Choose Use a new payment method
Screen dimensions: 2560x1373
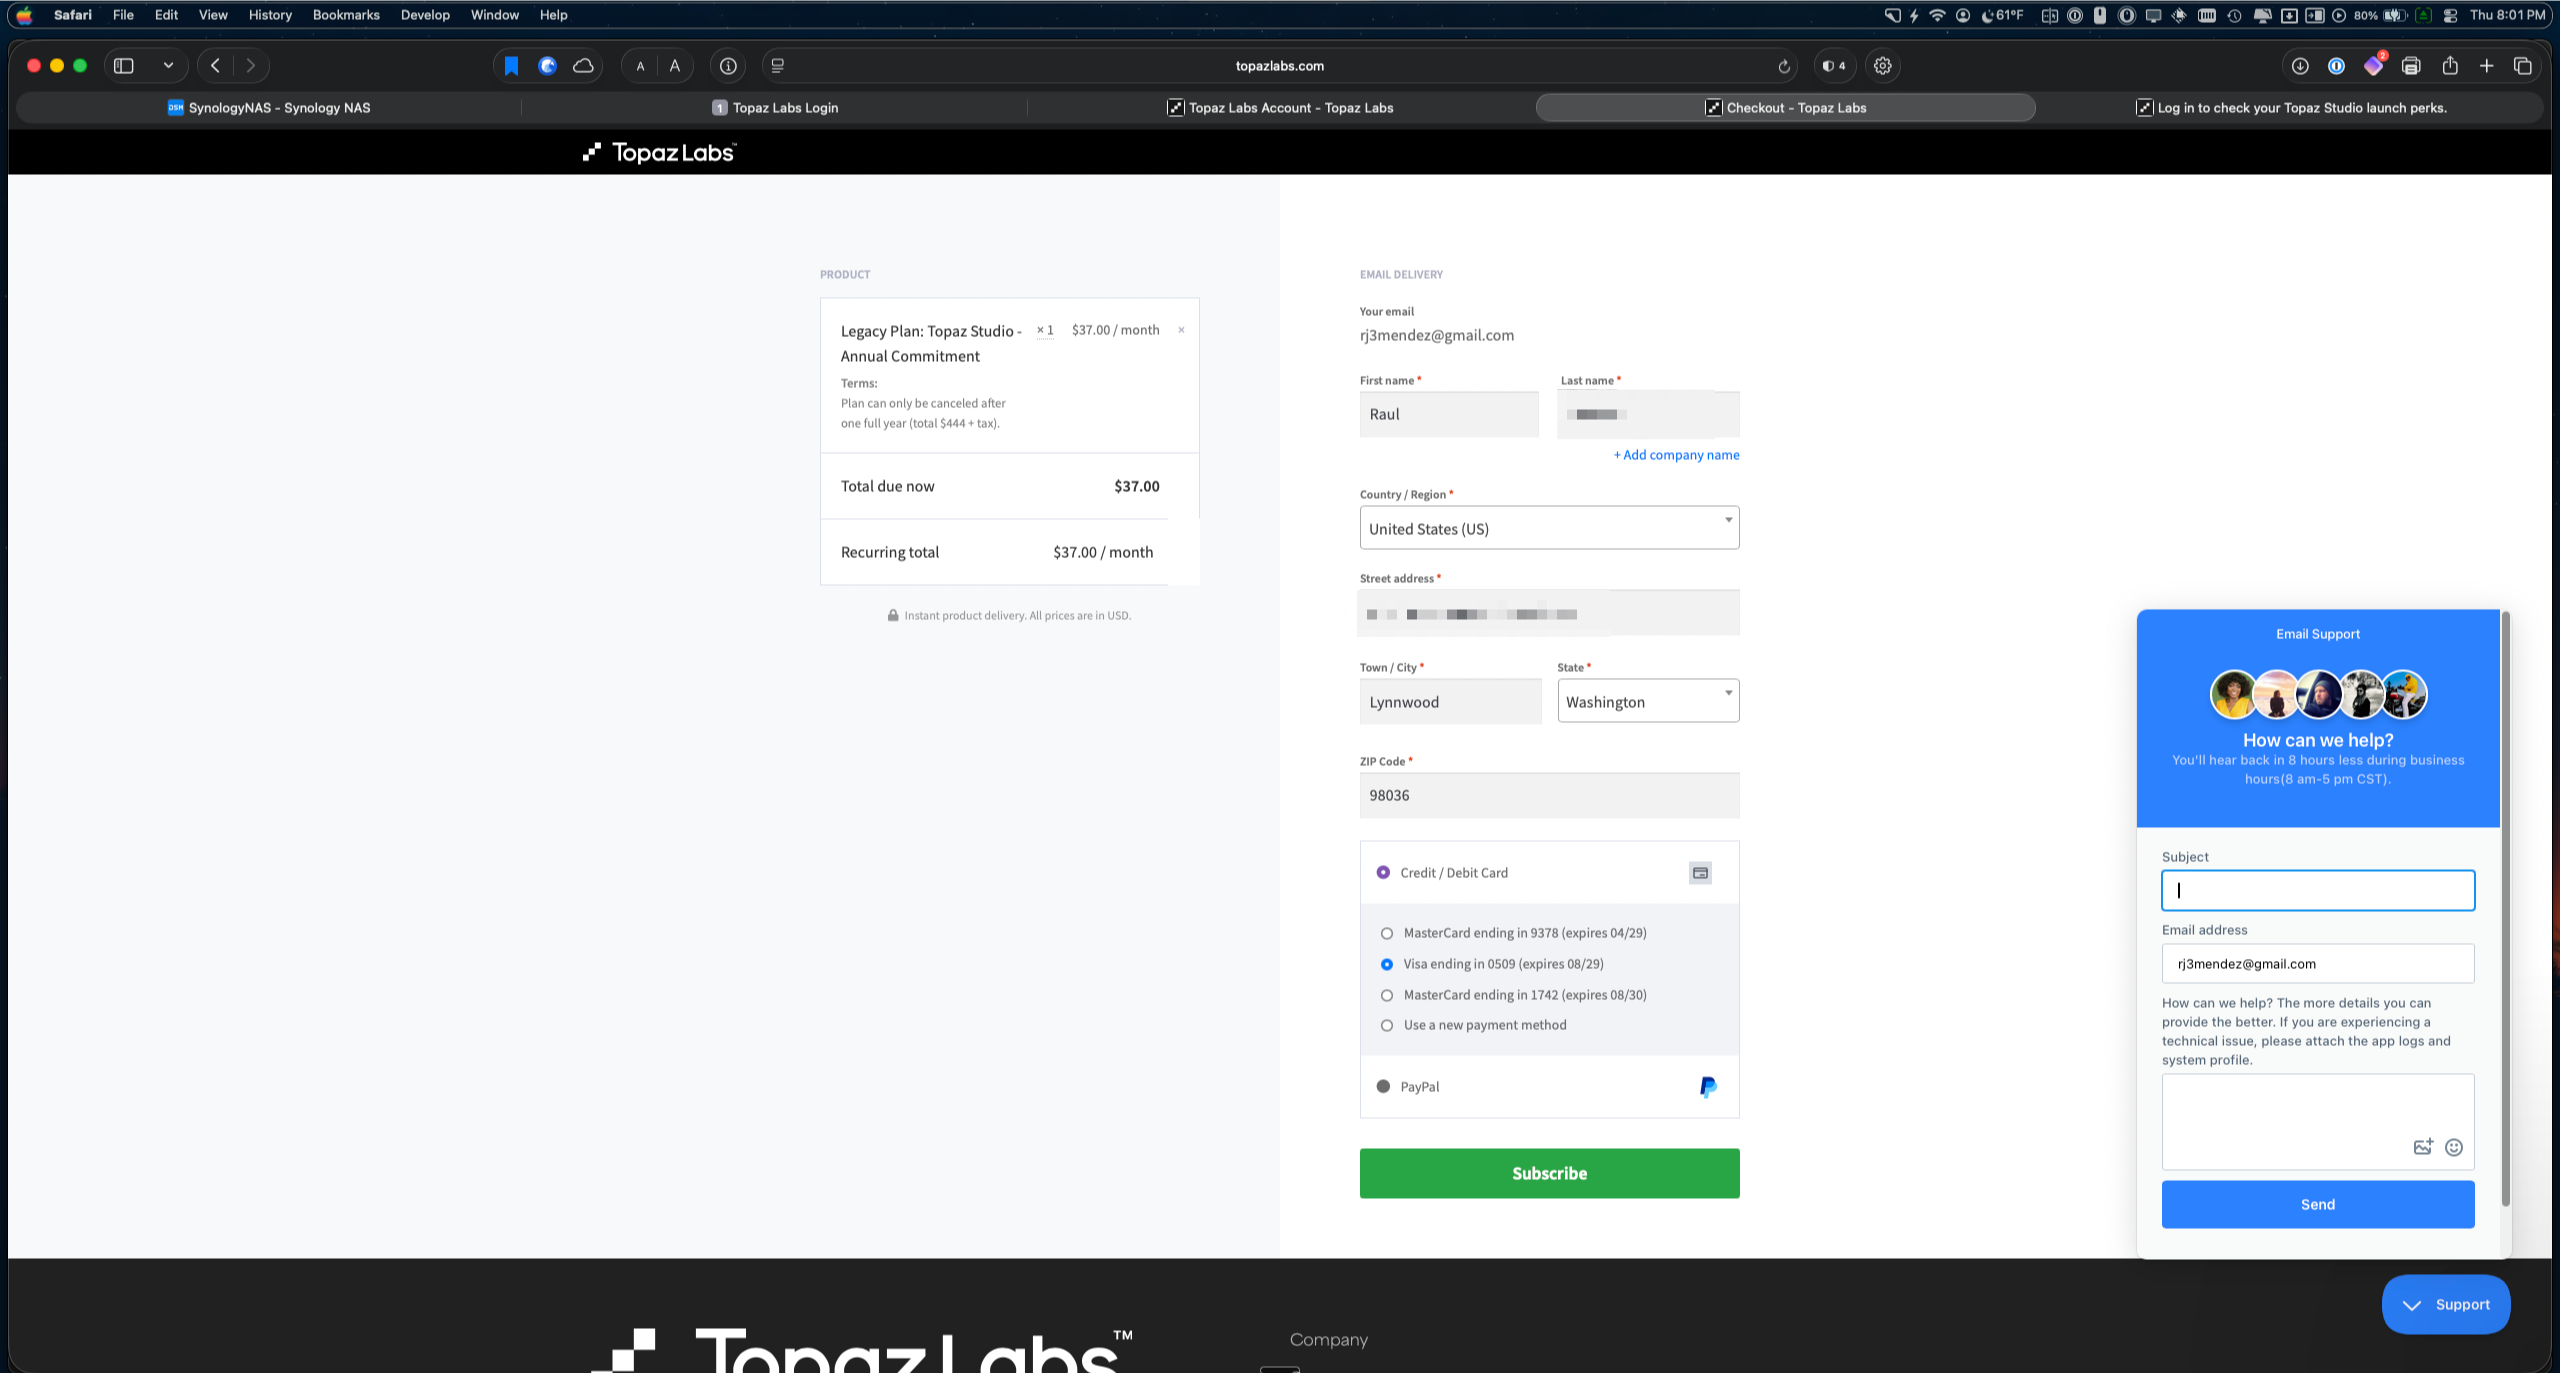[x=1386, y=1025]
